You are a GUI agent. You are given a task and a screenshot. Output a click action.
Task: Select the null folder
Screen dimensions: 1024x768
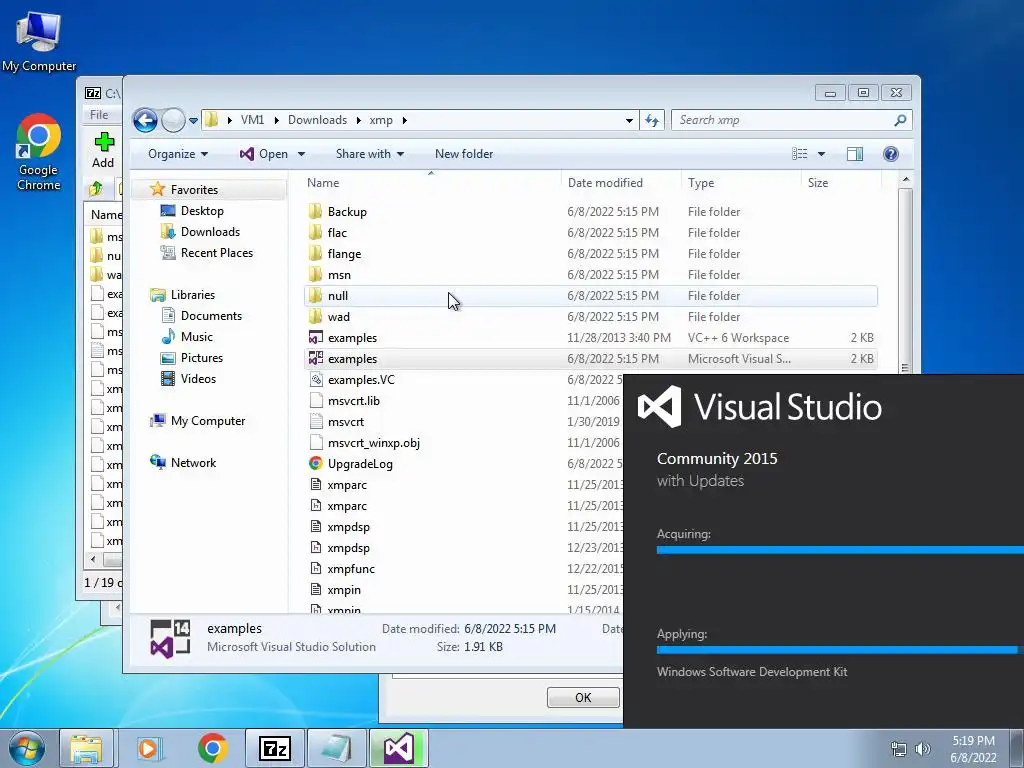point(590,296)
